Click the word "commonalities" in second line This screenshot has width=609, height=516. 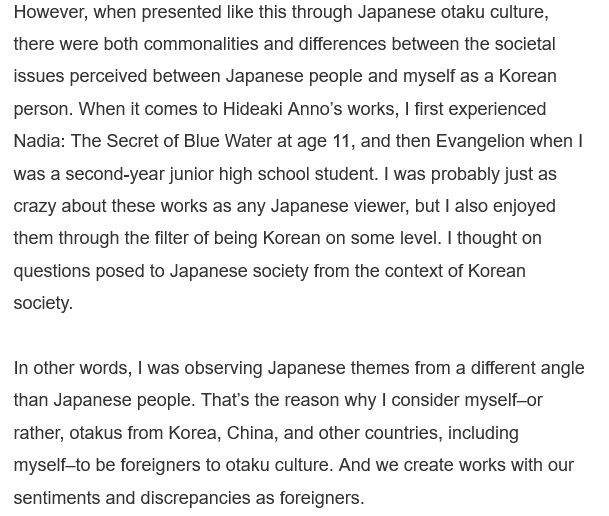(201, 44)
